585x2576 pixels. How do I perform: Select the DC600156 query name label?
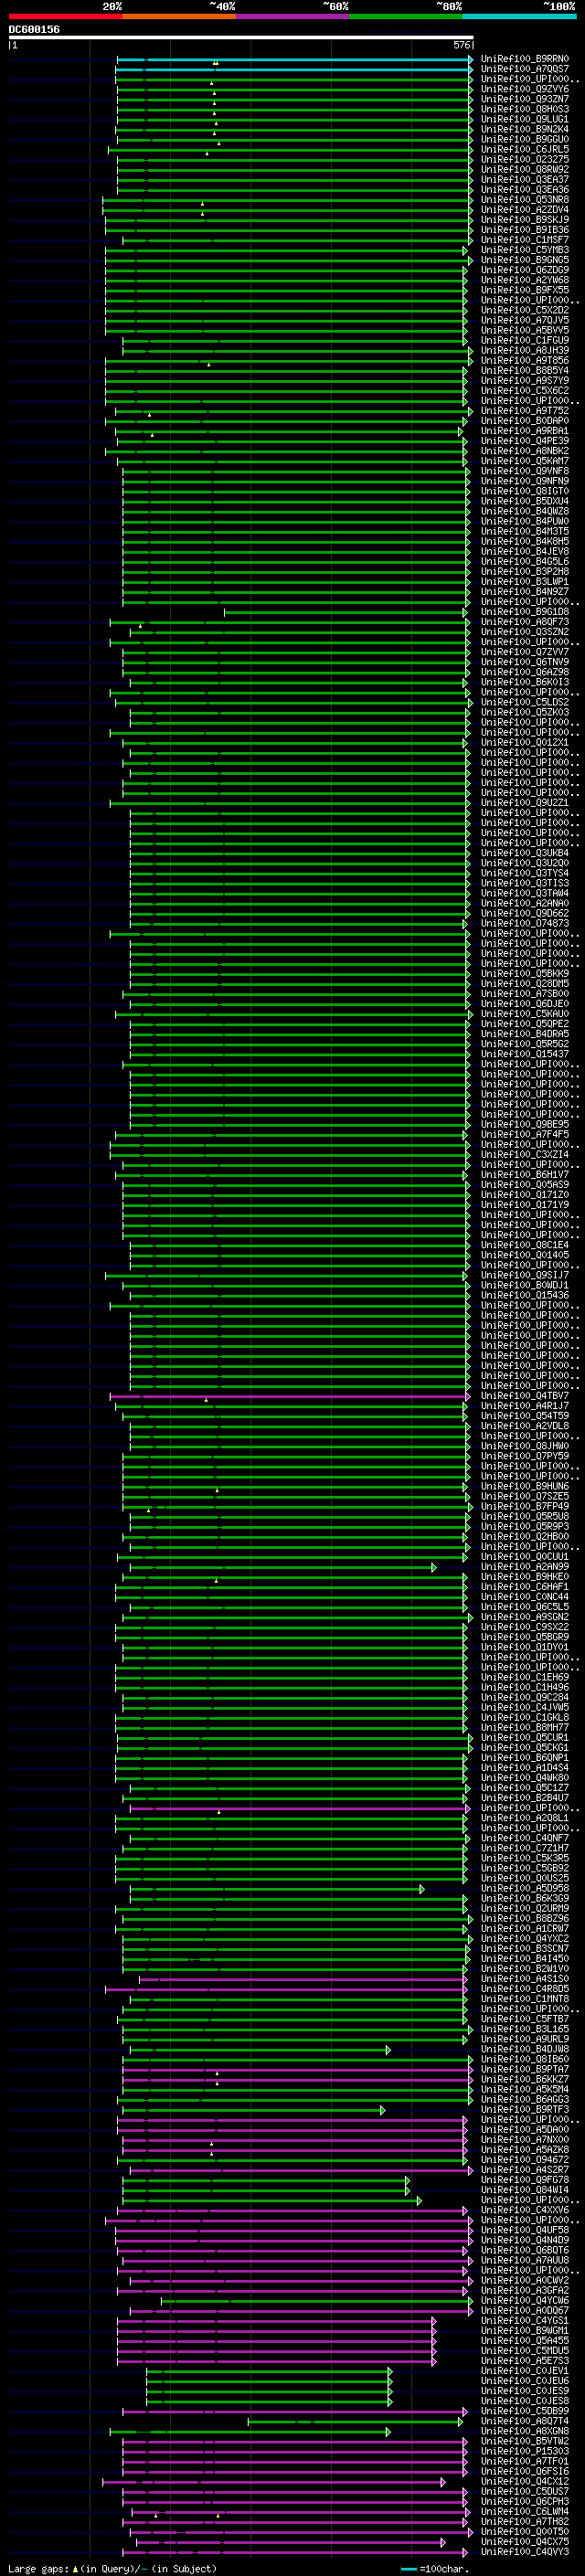pos(34,30)
